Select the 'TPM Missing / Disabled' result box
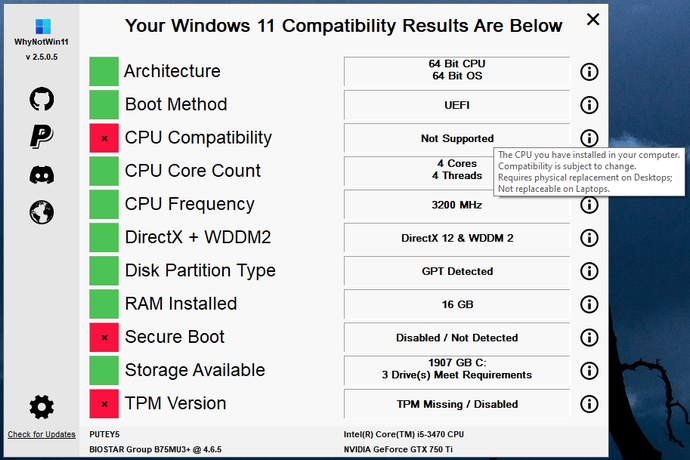Viewport: 690px width, 460px height. [x=457, y=404]
